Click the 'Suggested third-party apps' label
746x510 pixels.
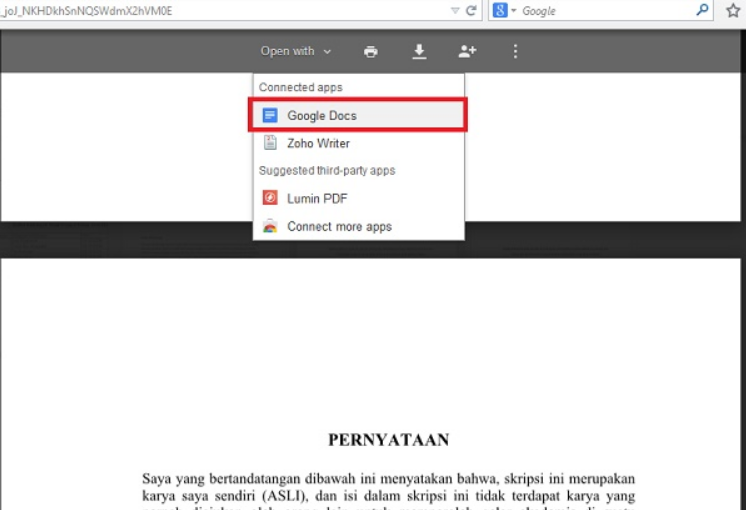pyautogui.click(x=327, y=170)
